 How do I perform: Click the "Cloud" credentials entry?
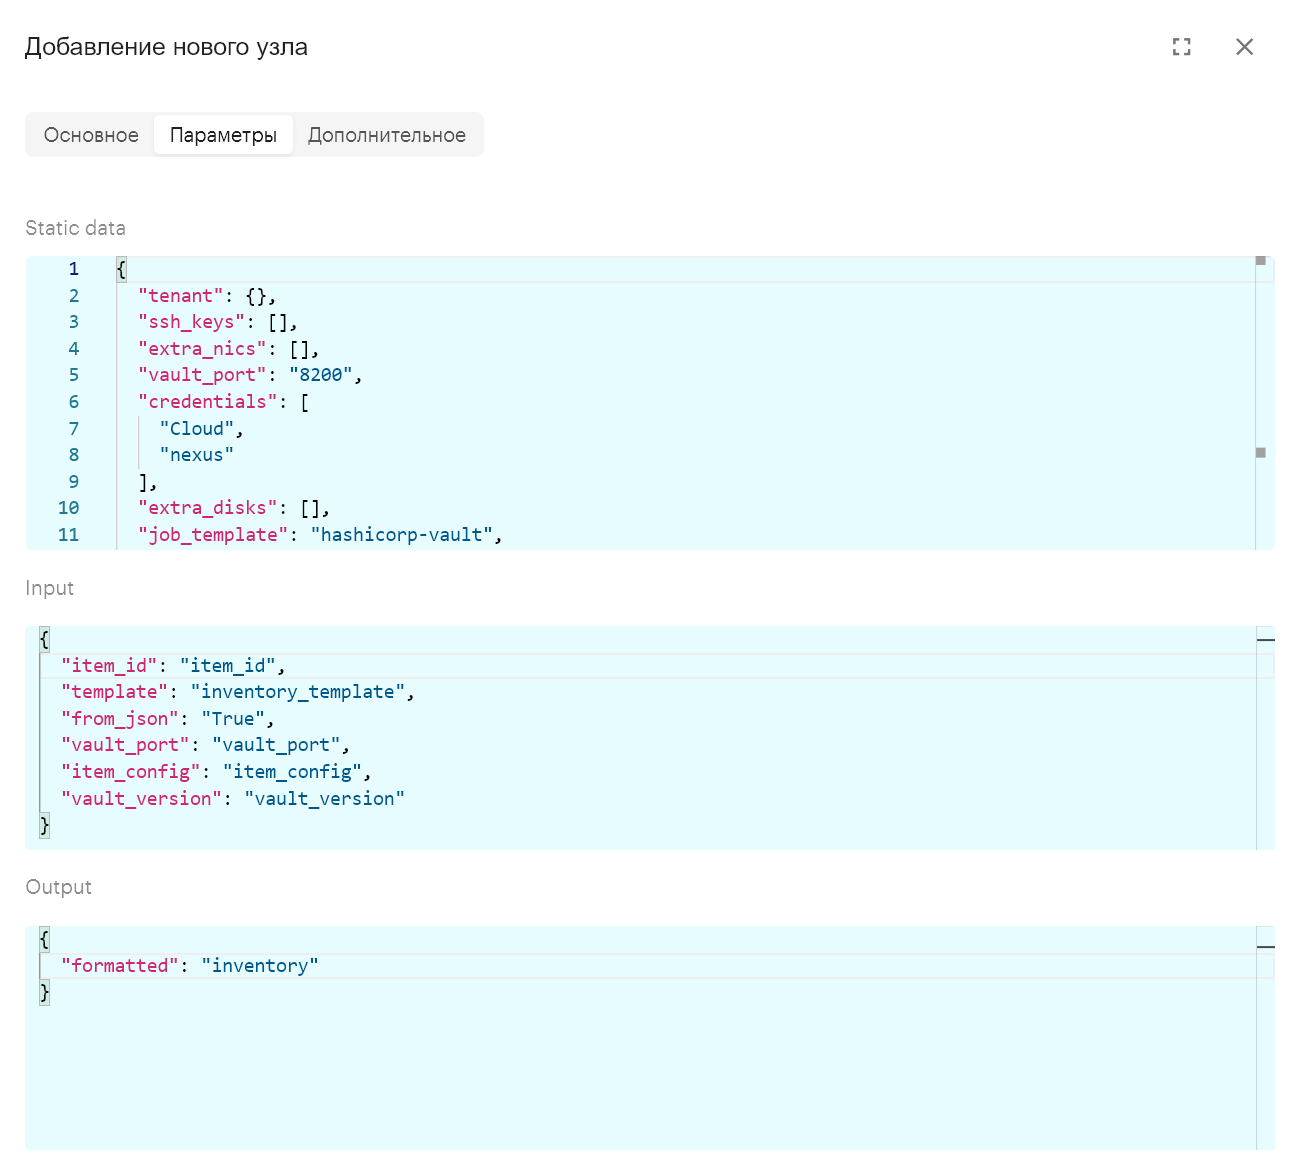pyautogui.click(x=196, y=429)
